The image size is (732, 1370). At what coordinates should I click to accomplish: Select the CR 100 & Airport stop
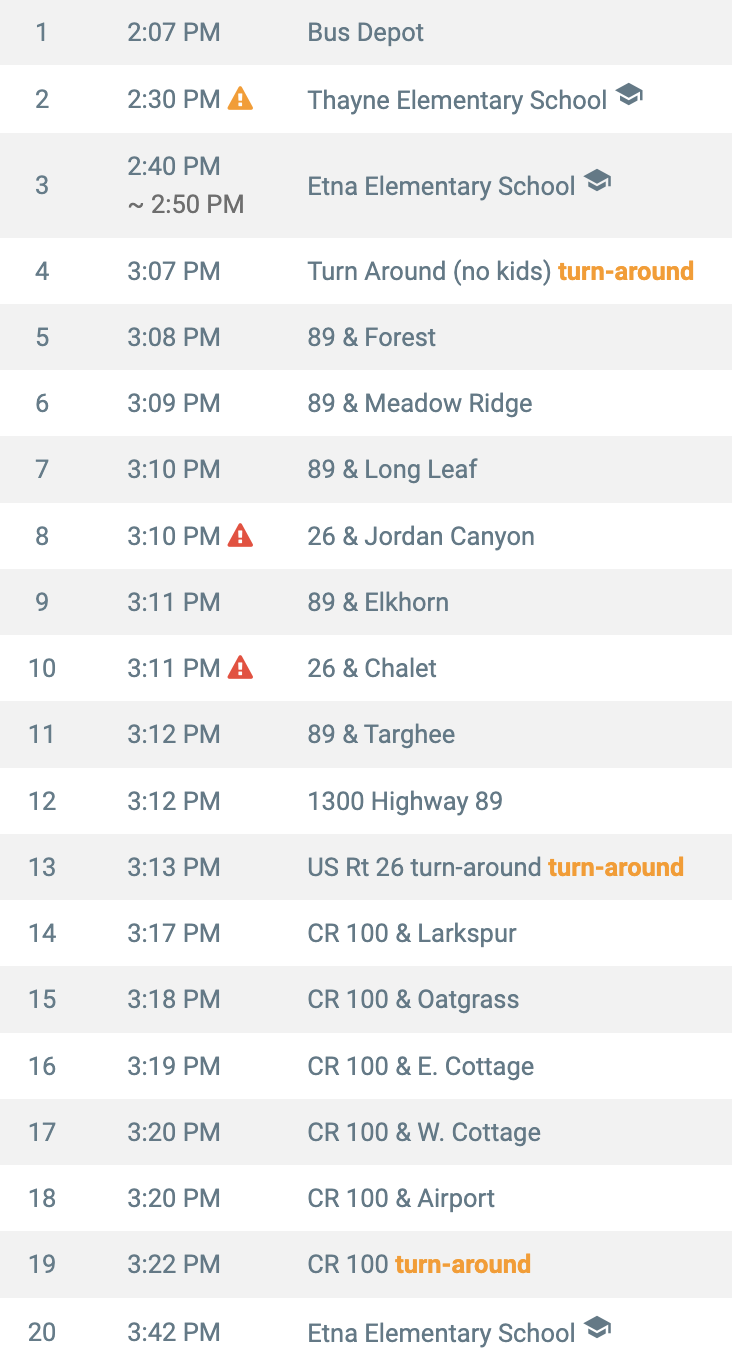366,1198
